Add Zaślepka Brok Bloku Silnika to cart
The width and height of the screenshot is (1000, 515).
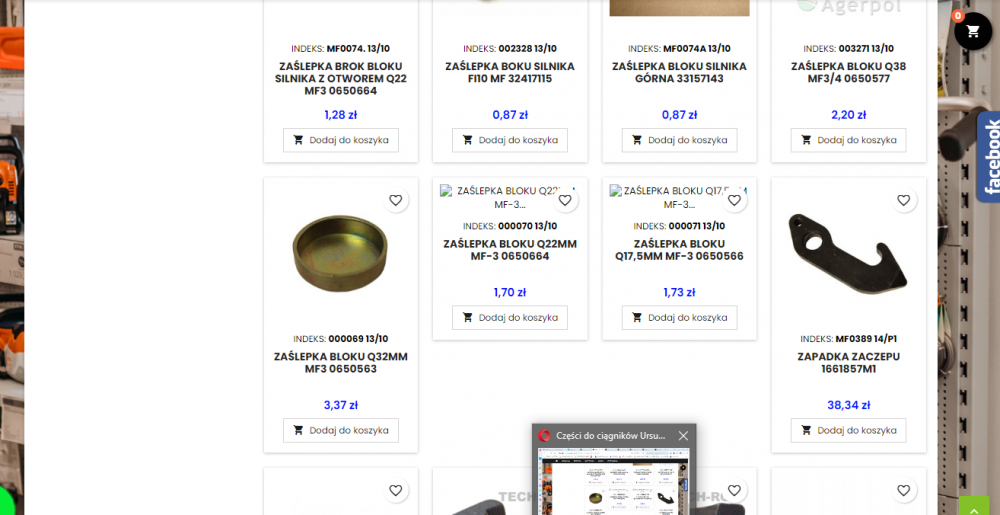(341, 140)
